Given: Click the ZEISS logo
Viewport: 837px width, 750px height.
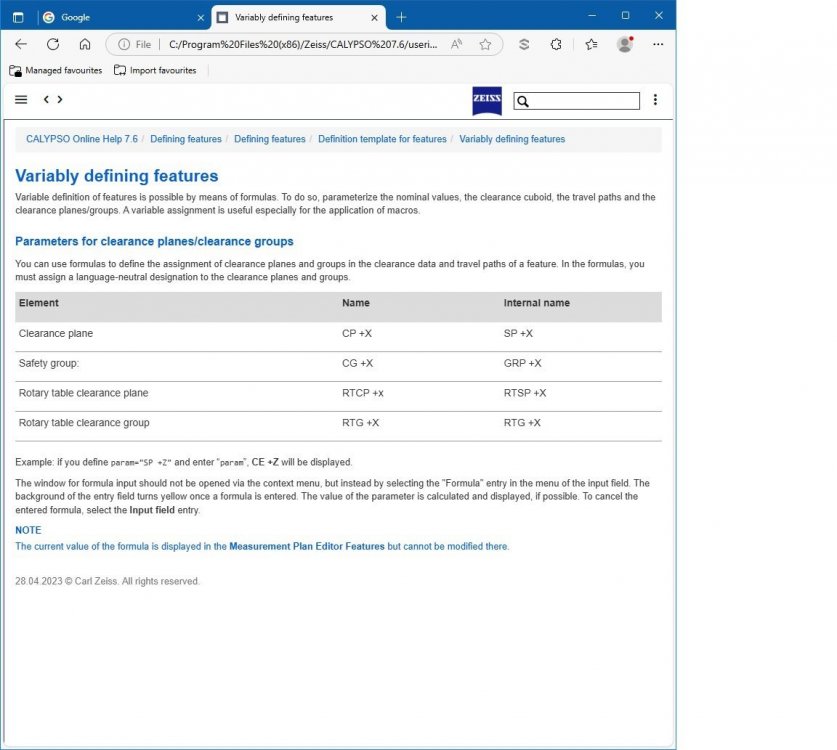Looking at the screenshot, I should [487, 101].
